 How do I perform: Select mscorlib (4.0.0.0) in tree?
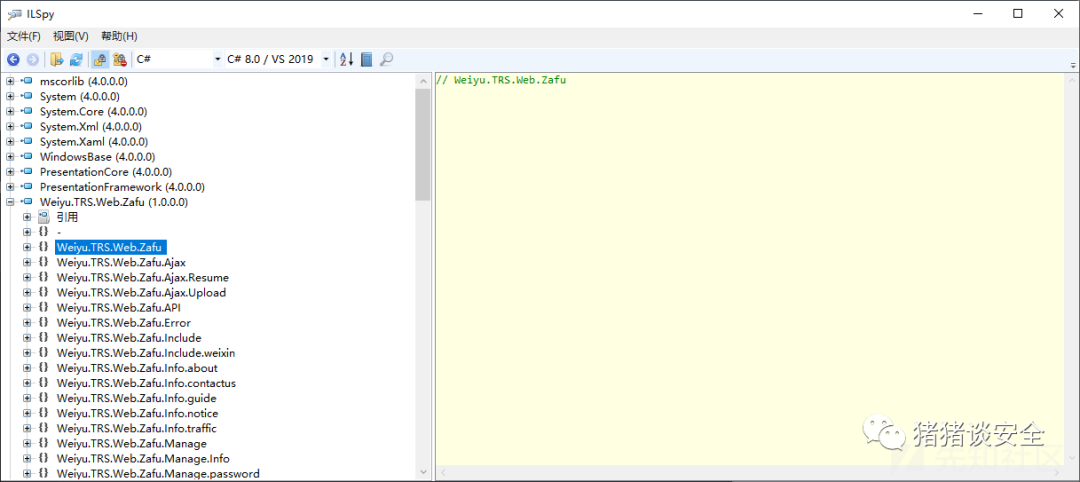pyautogui.click(x=83, y=81)
